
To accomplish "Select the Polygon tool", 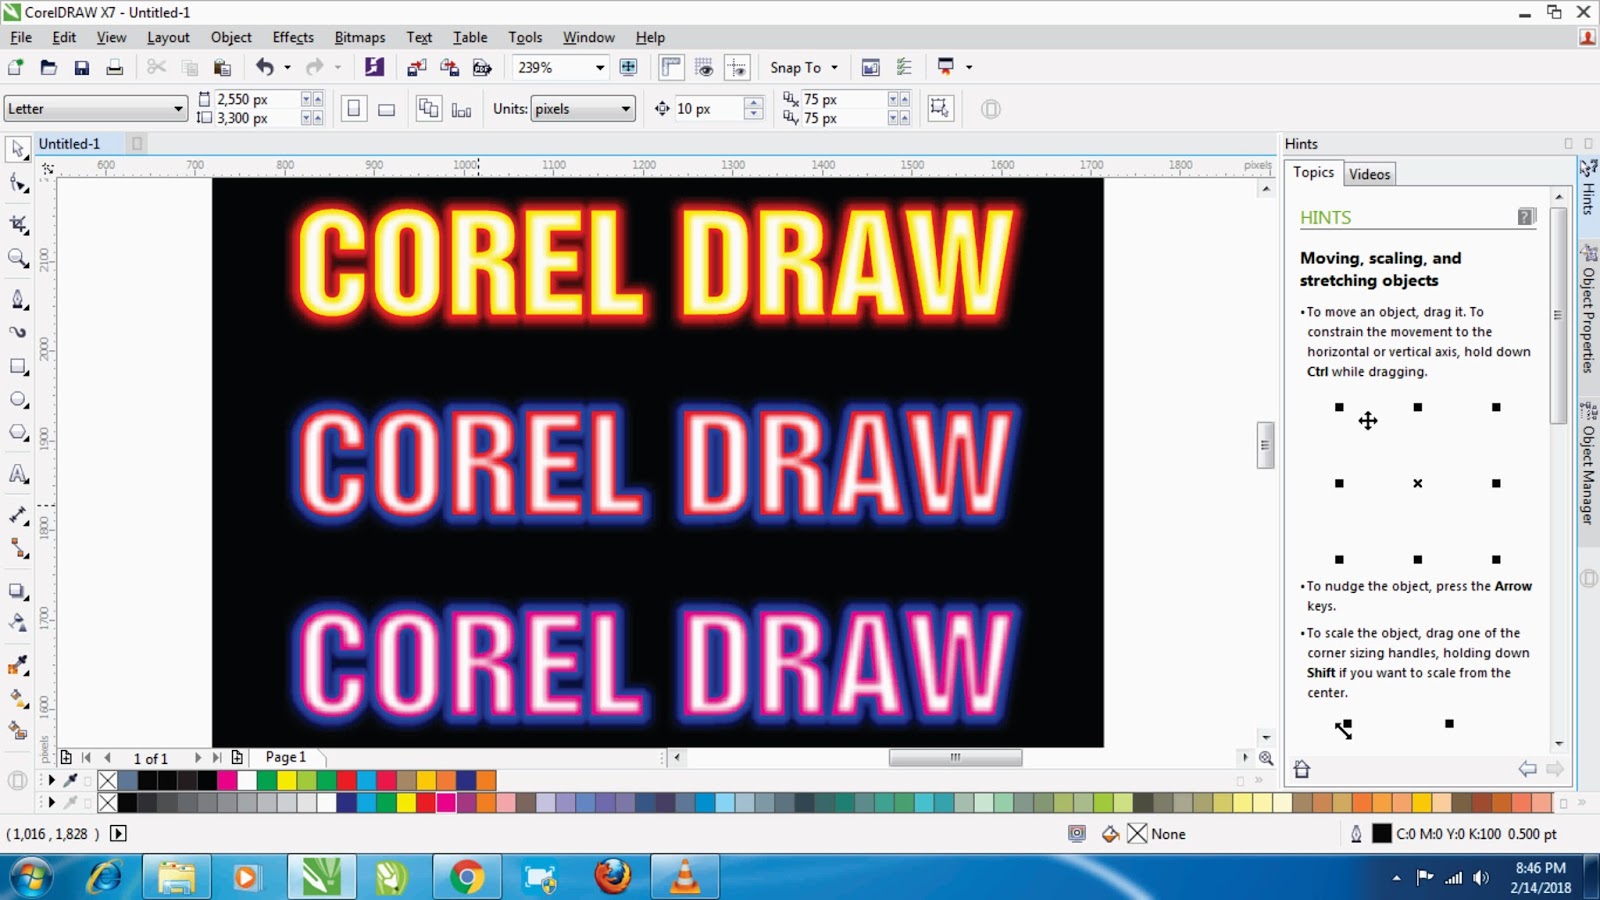I will coord(18,432).
